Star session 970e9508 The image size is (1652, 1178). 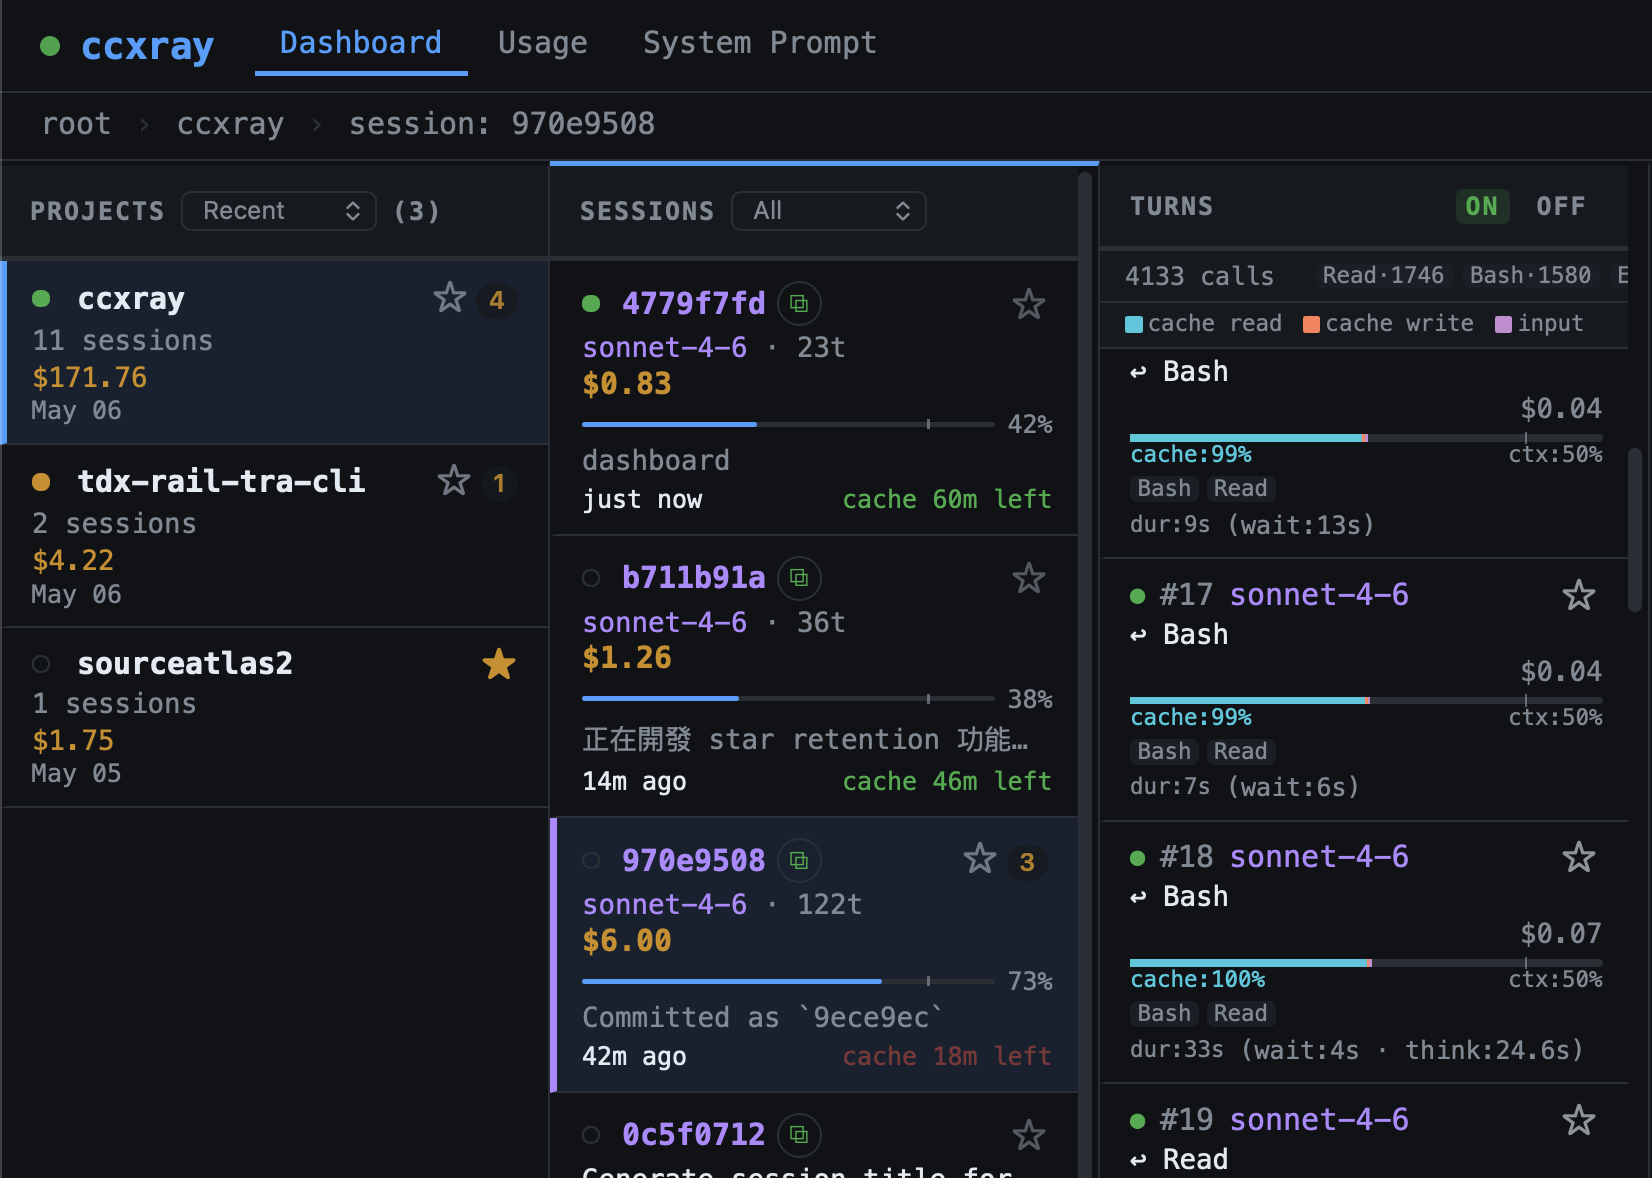[x=980, y=859]
